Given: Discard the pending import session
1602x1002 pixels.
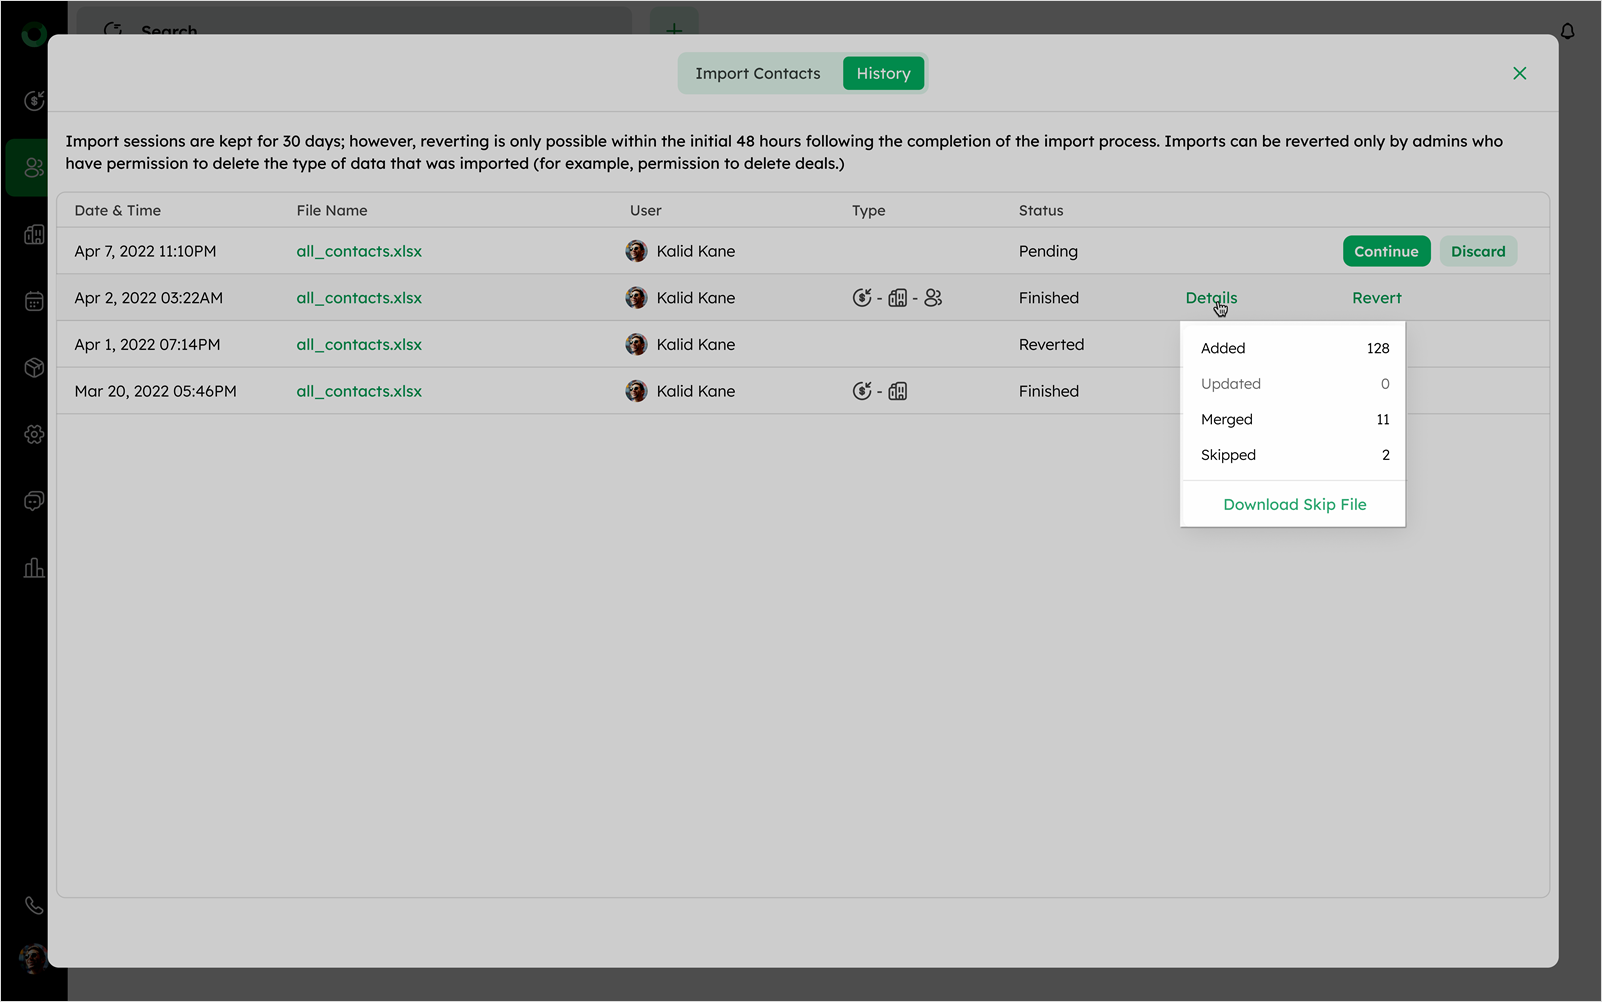Looking at the screenshot, I should (1477, 252).
